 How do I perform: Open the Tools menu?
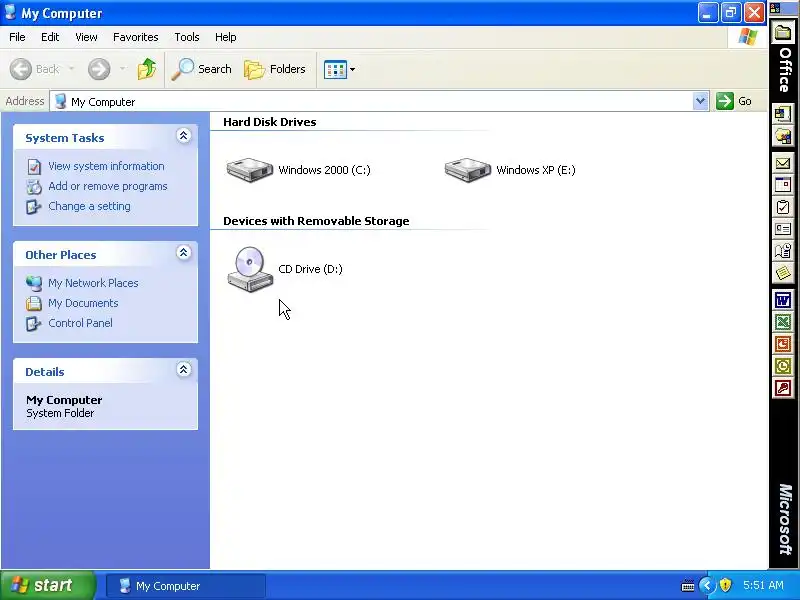click(x=187, y=37)
